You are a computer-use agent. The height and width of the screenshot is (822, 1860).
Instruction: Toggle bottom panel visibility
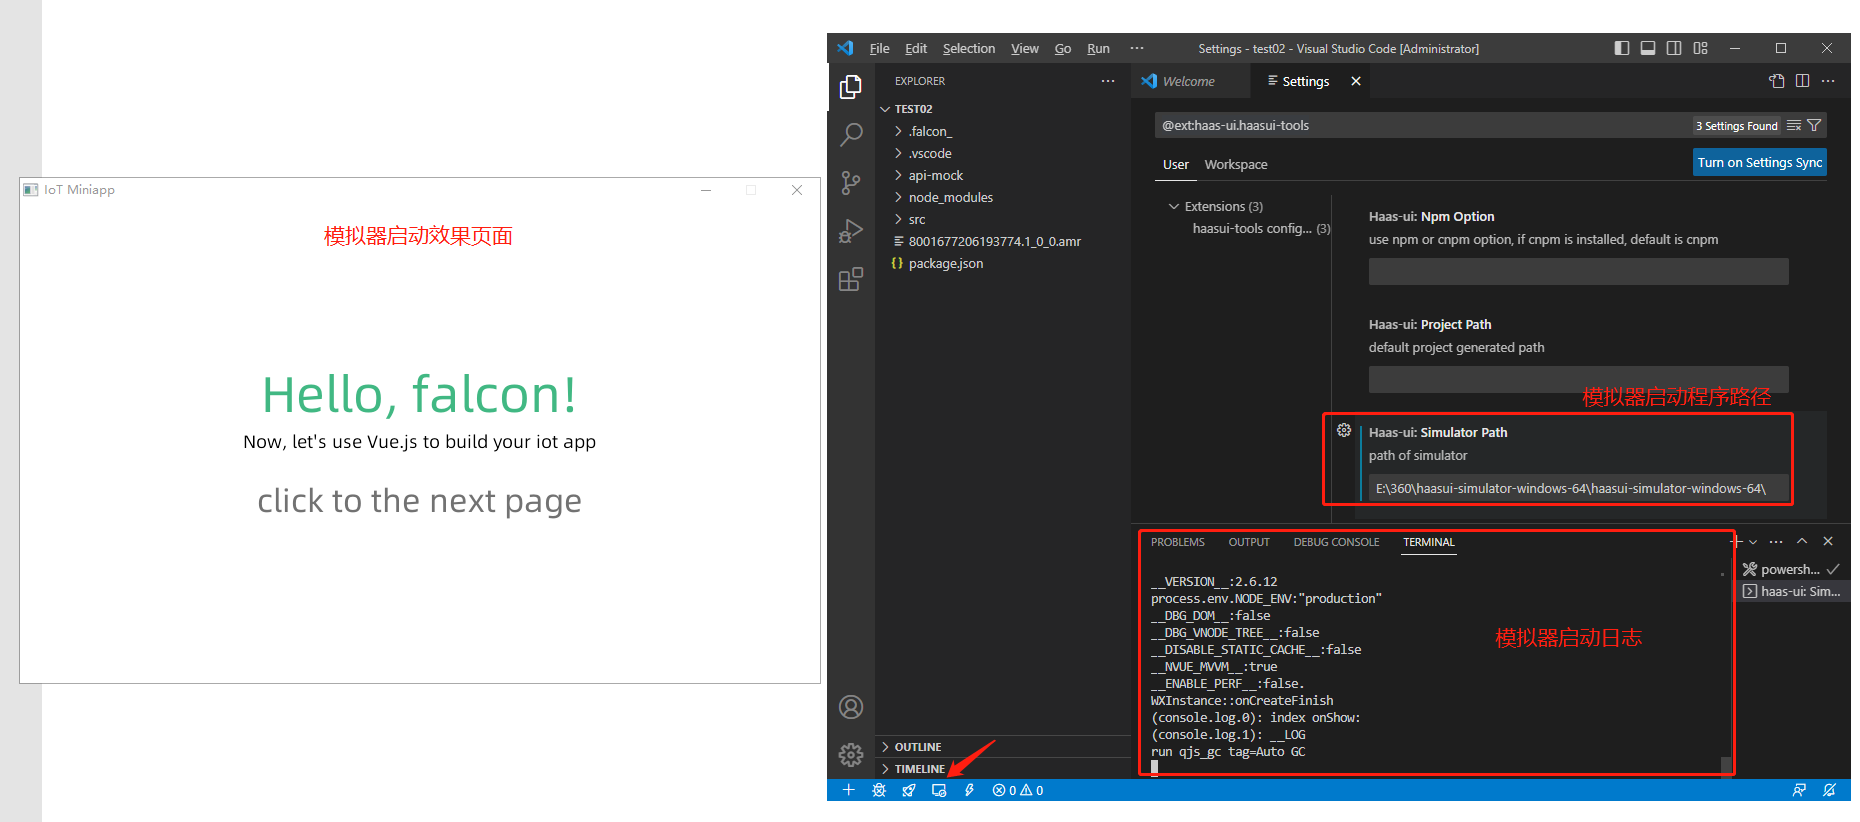point(1648,48)
